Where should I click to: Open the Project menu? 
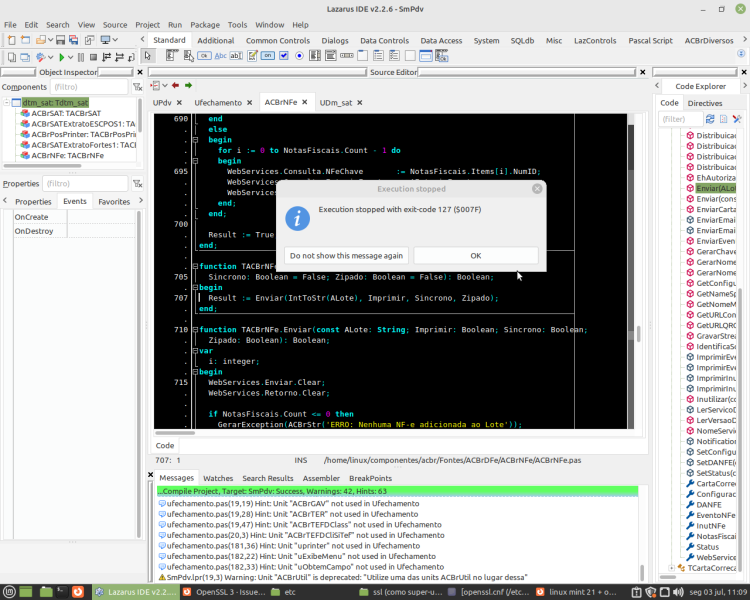point(147,25)
